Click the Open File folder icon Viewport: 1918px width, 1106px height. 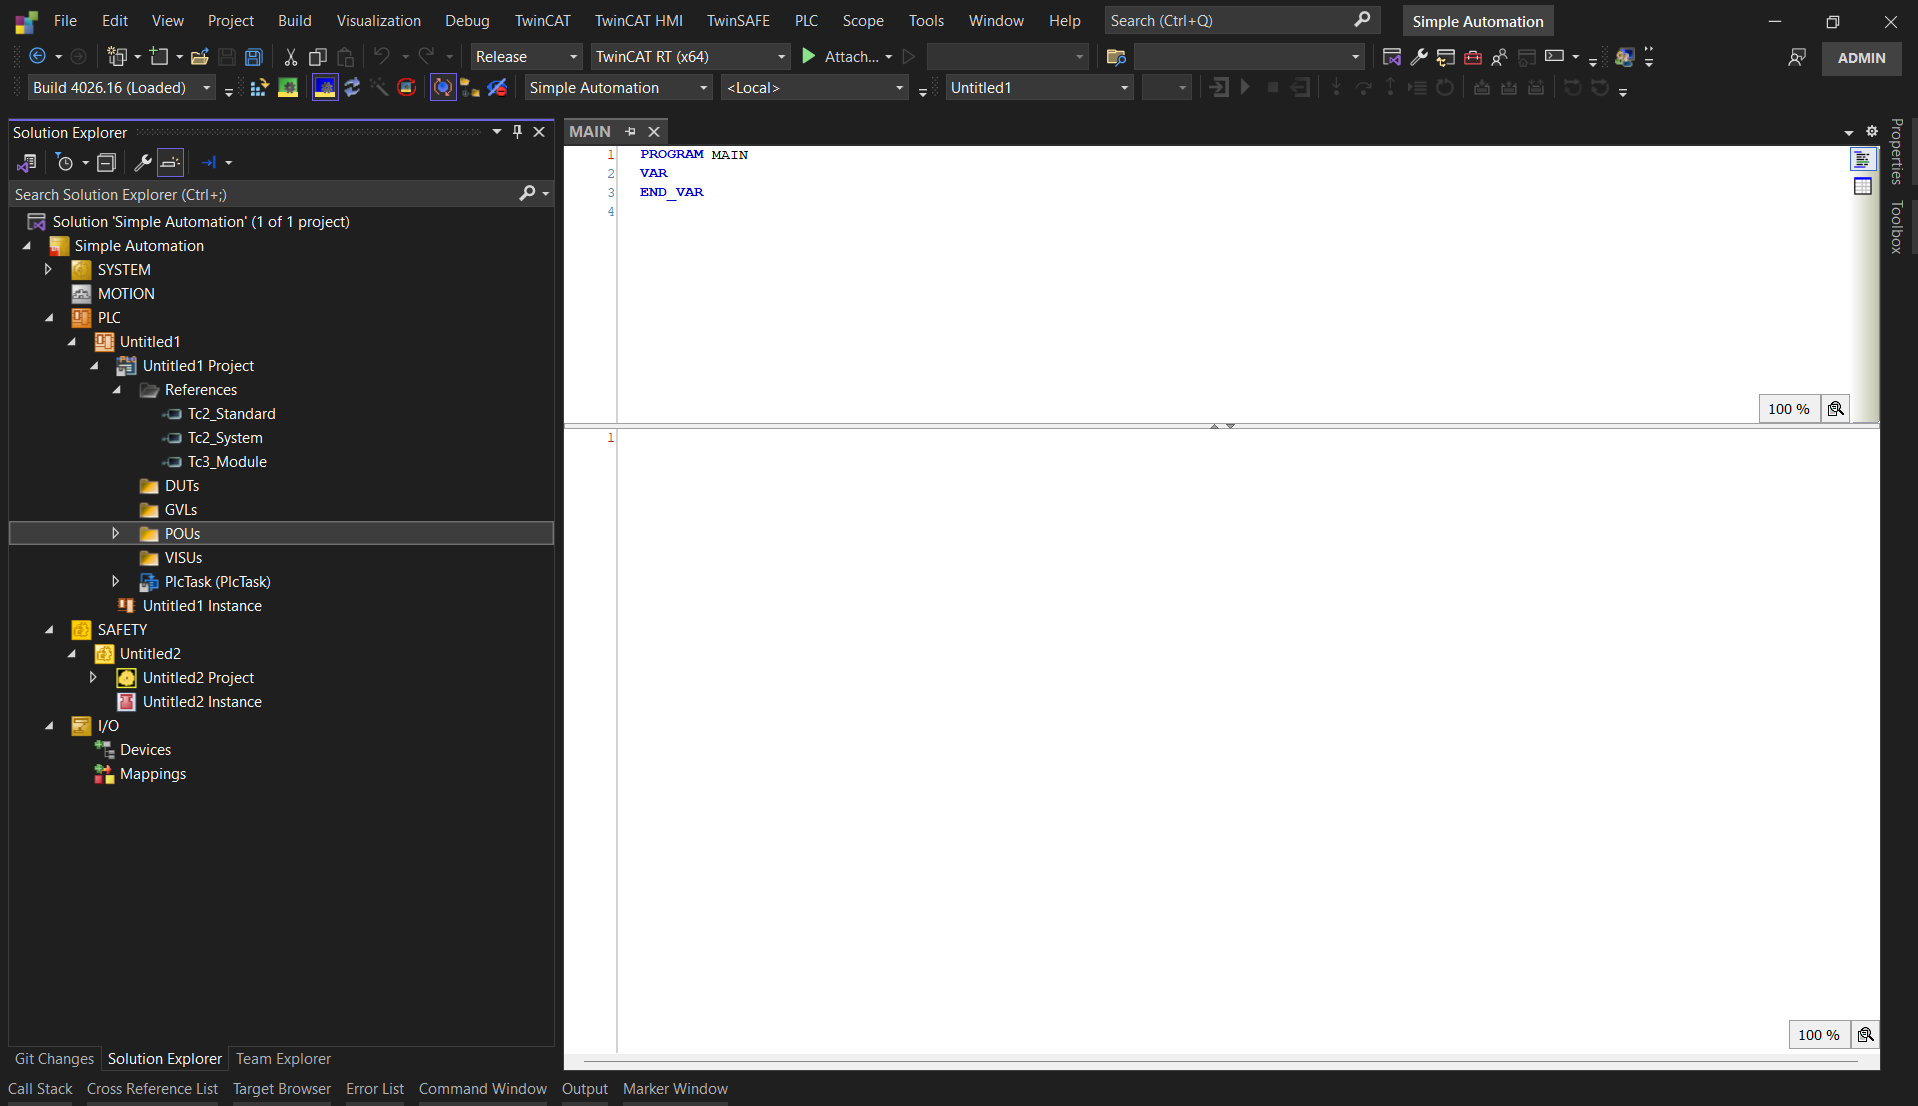tap(200, 57)
